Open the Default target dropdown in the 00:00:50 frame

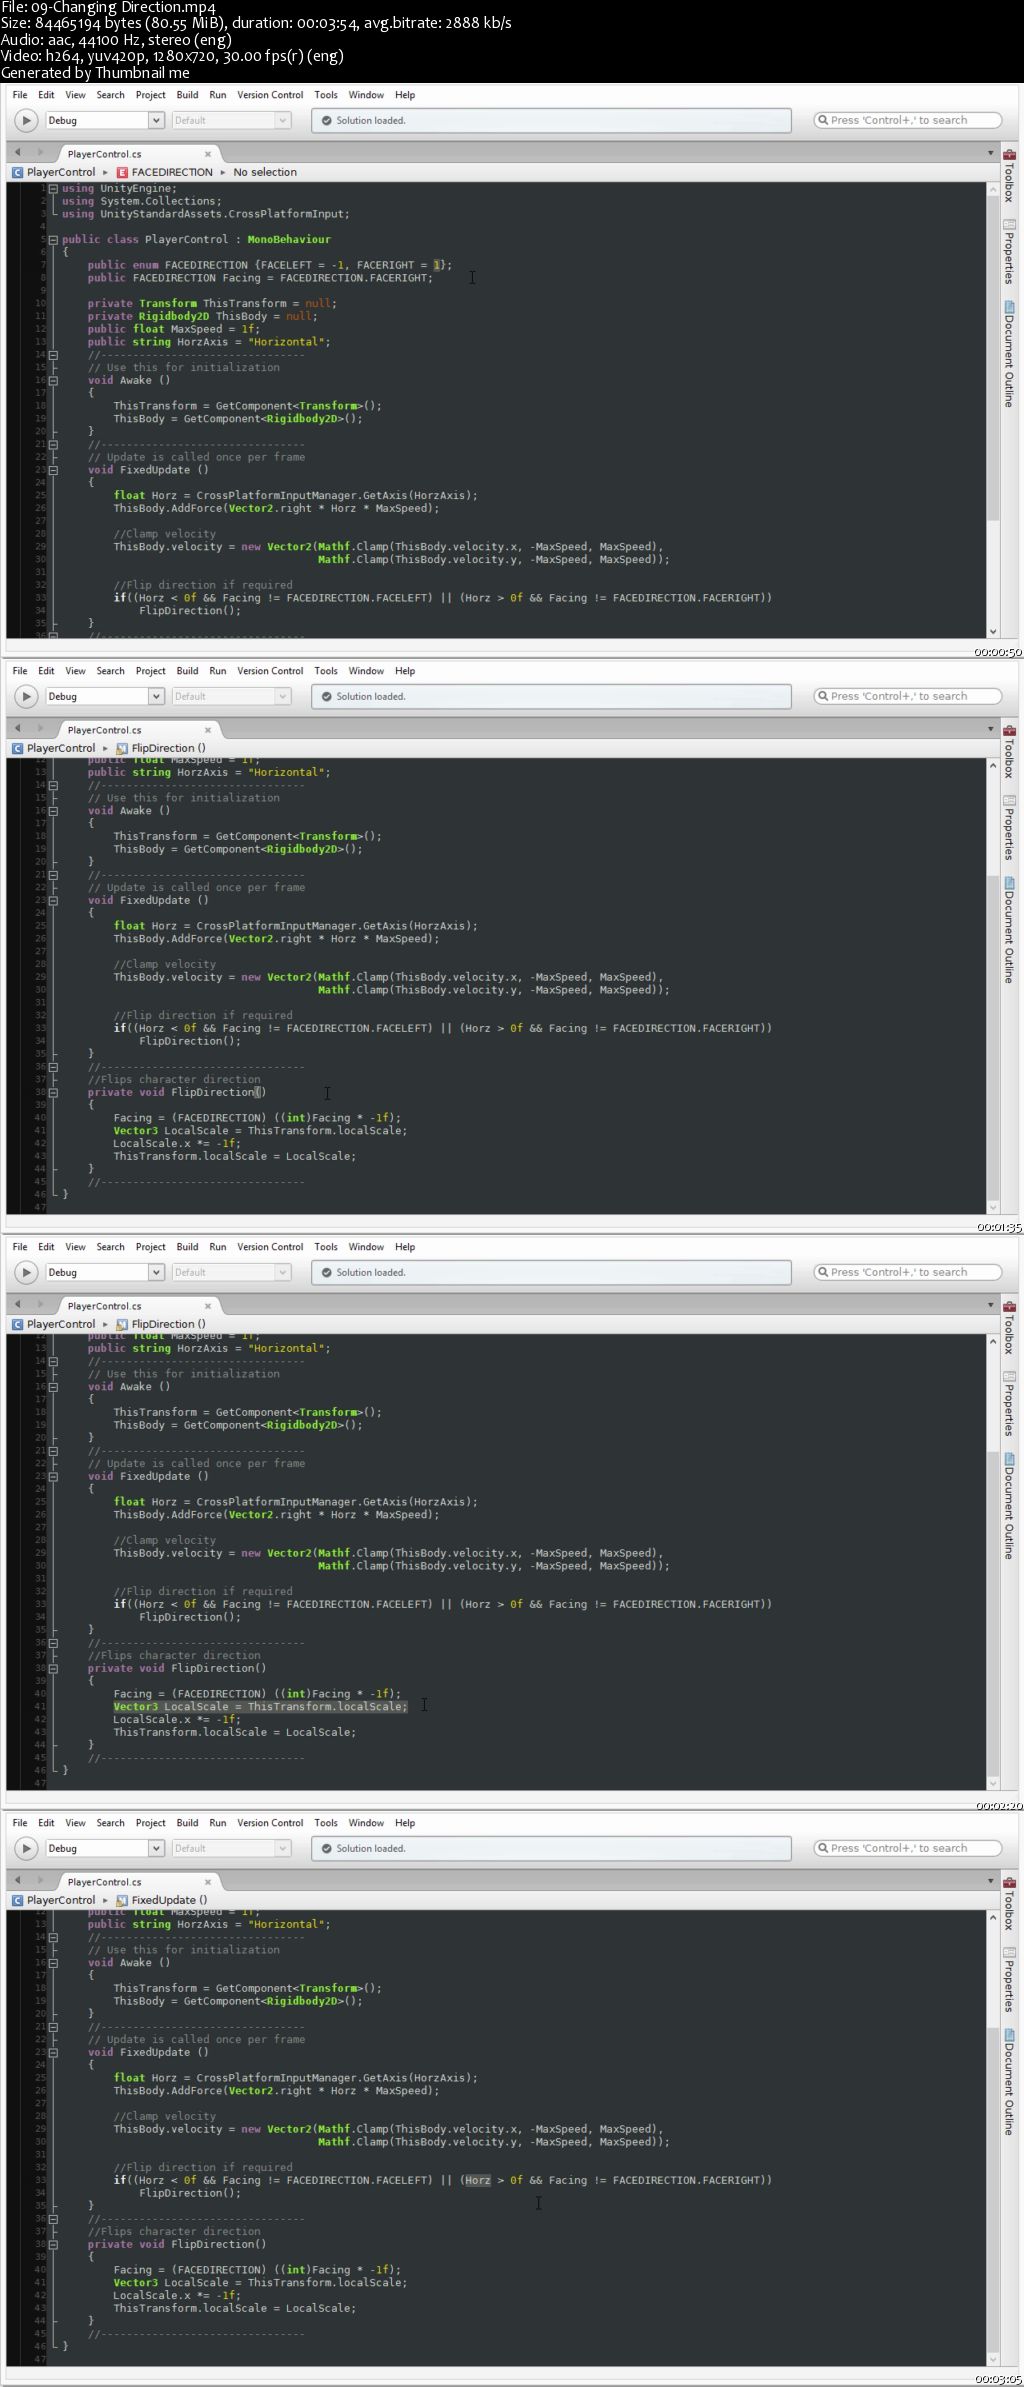(x=230, y=121)
